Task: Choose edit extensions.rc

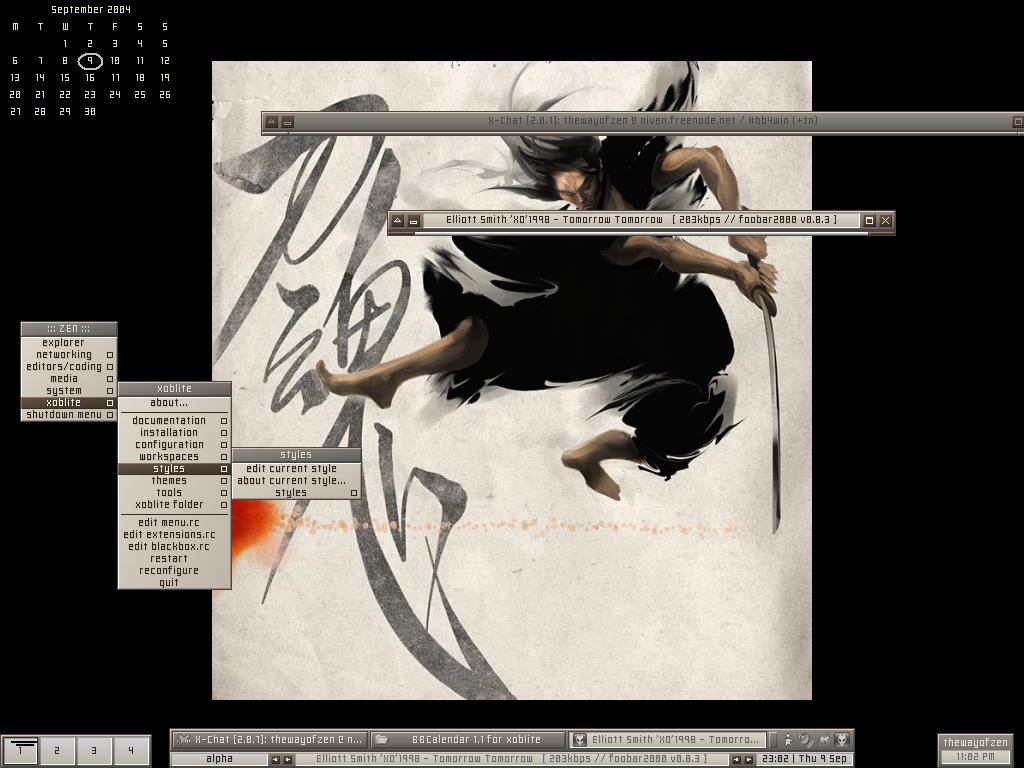Action: coord(174,535)
